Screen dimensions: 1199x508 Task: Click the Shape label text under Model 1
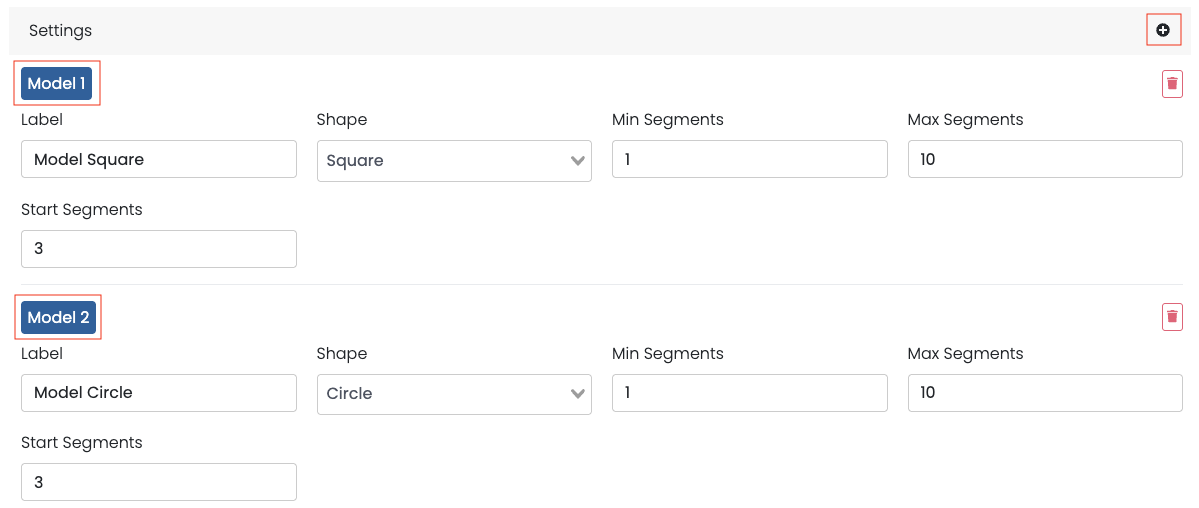click(341, 120)
